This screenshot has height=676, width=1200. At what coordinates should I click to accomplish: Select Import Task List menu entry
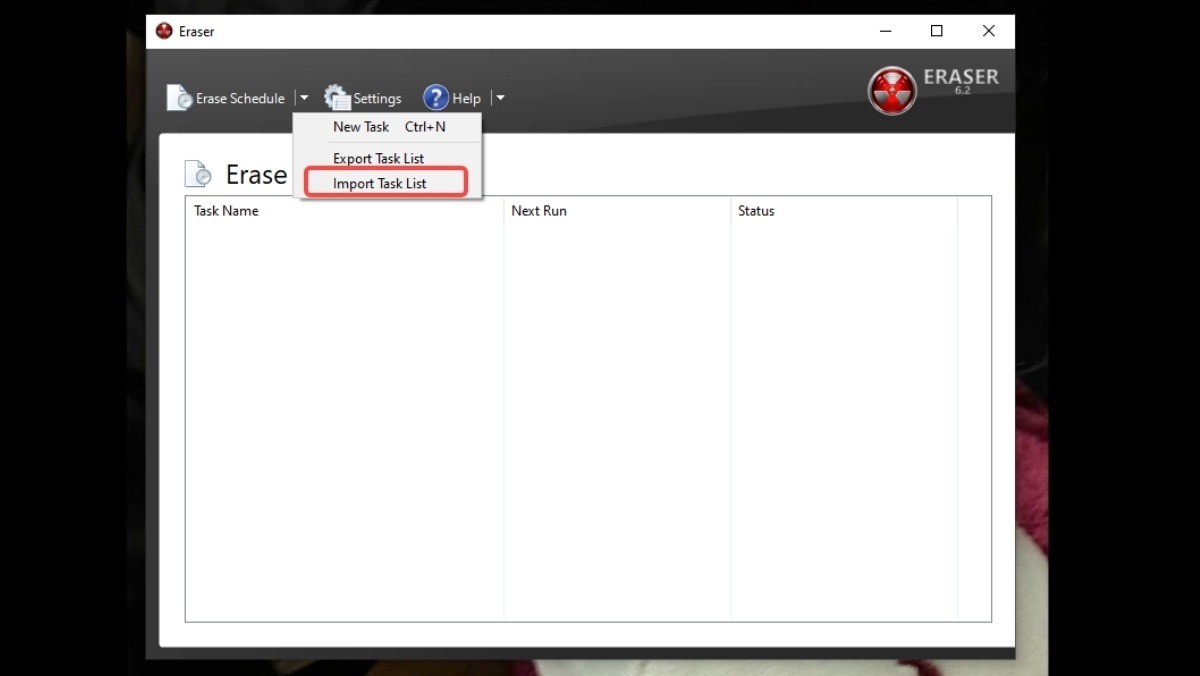click(388, 183)
